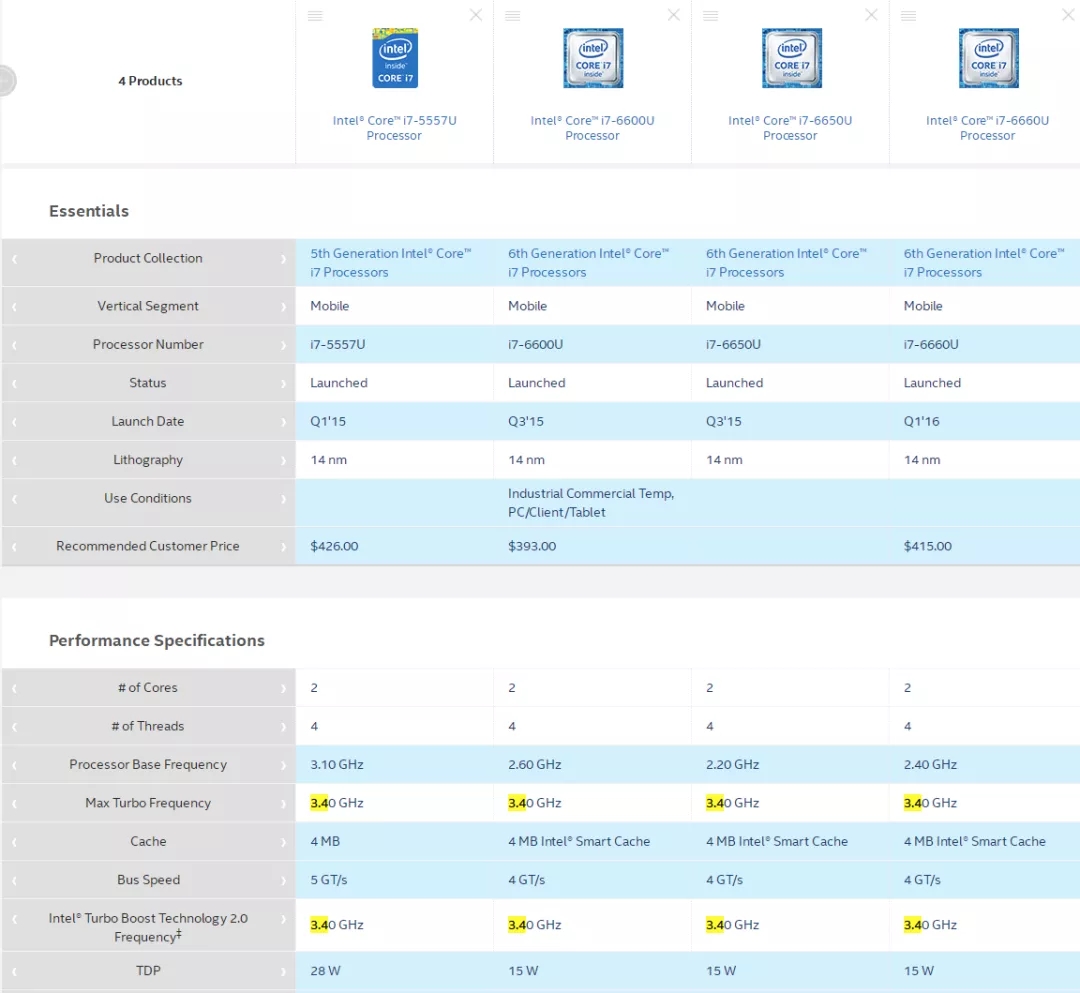Click the i7-5557U Intel badge image
The width and height of the screenshot is (1080, 993).
click(395, 58)
